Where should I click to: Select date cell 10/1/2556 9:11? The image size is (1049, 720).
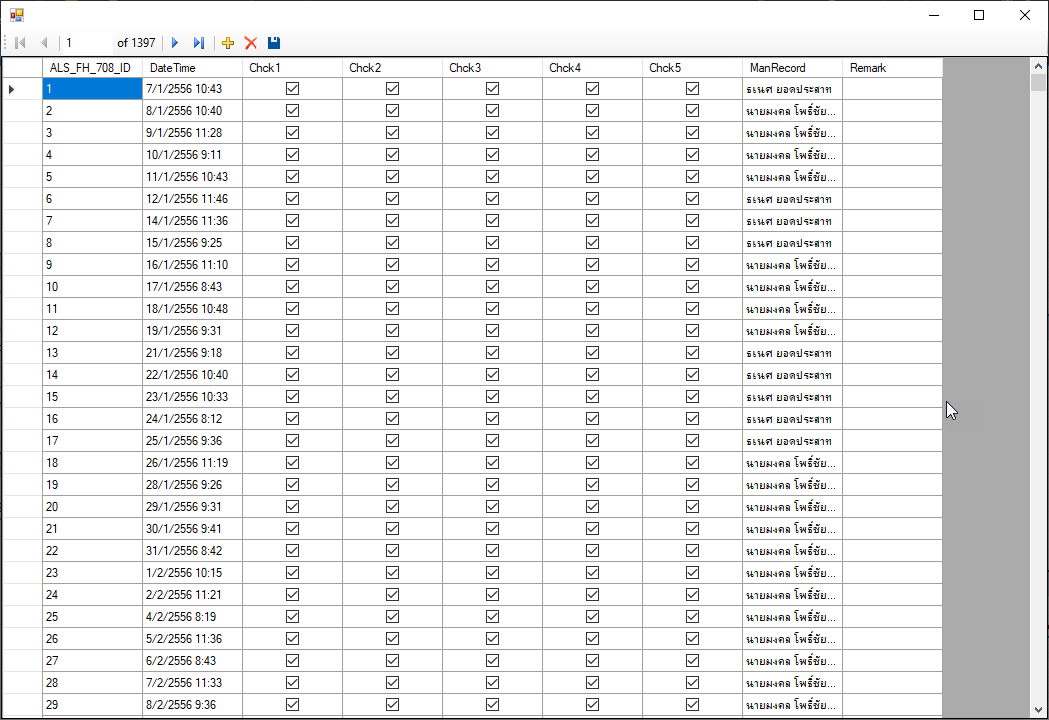tap(192, 155)
